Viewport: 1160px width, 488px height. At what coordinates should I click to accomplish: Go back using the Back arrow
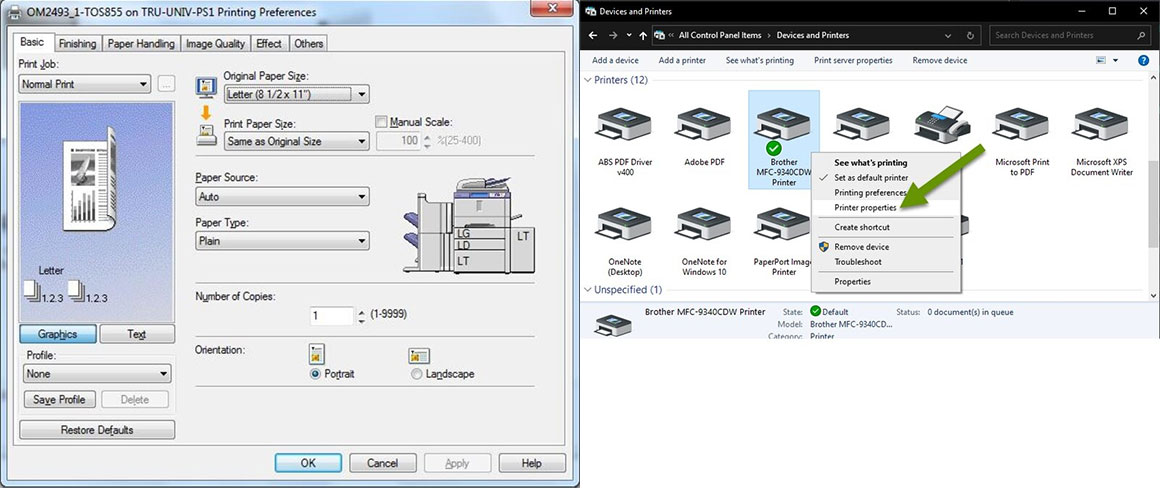[594, 35]
